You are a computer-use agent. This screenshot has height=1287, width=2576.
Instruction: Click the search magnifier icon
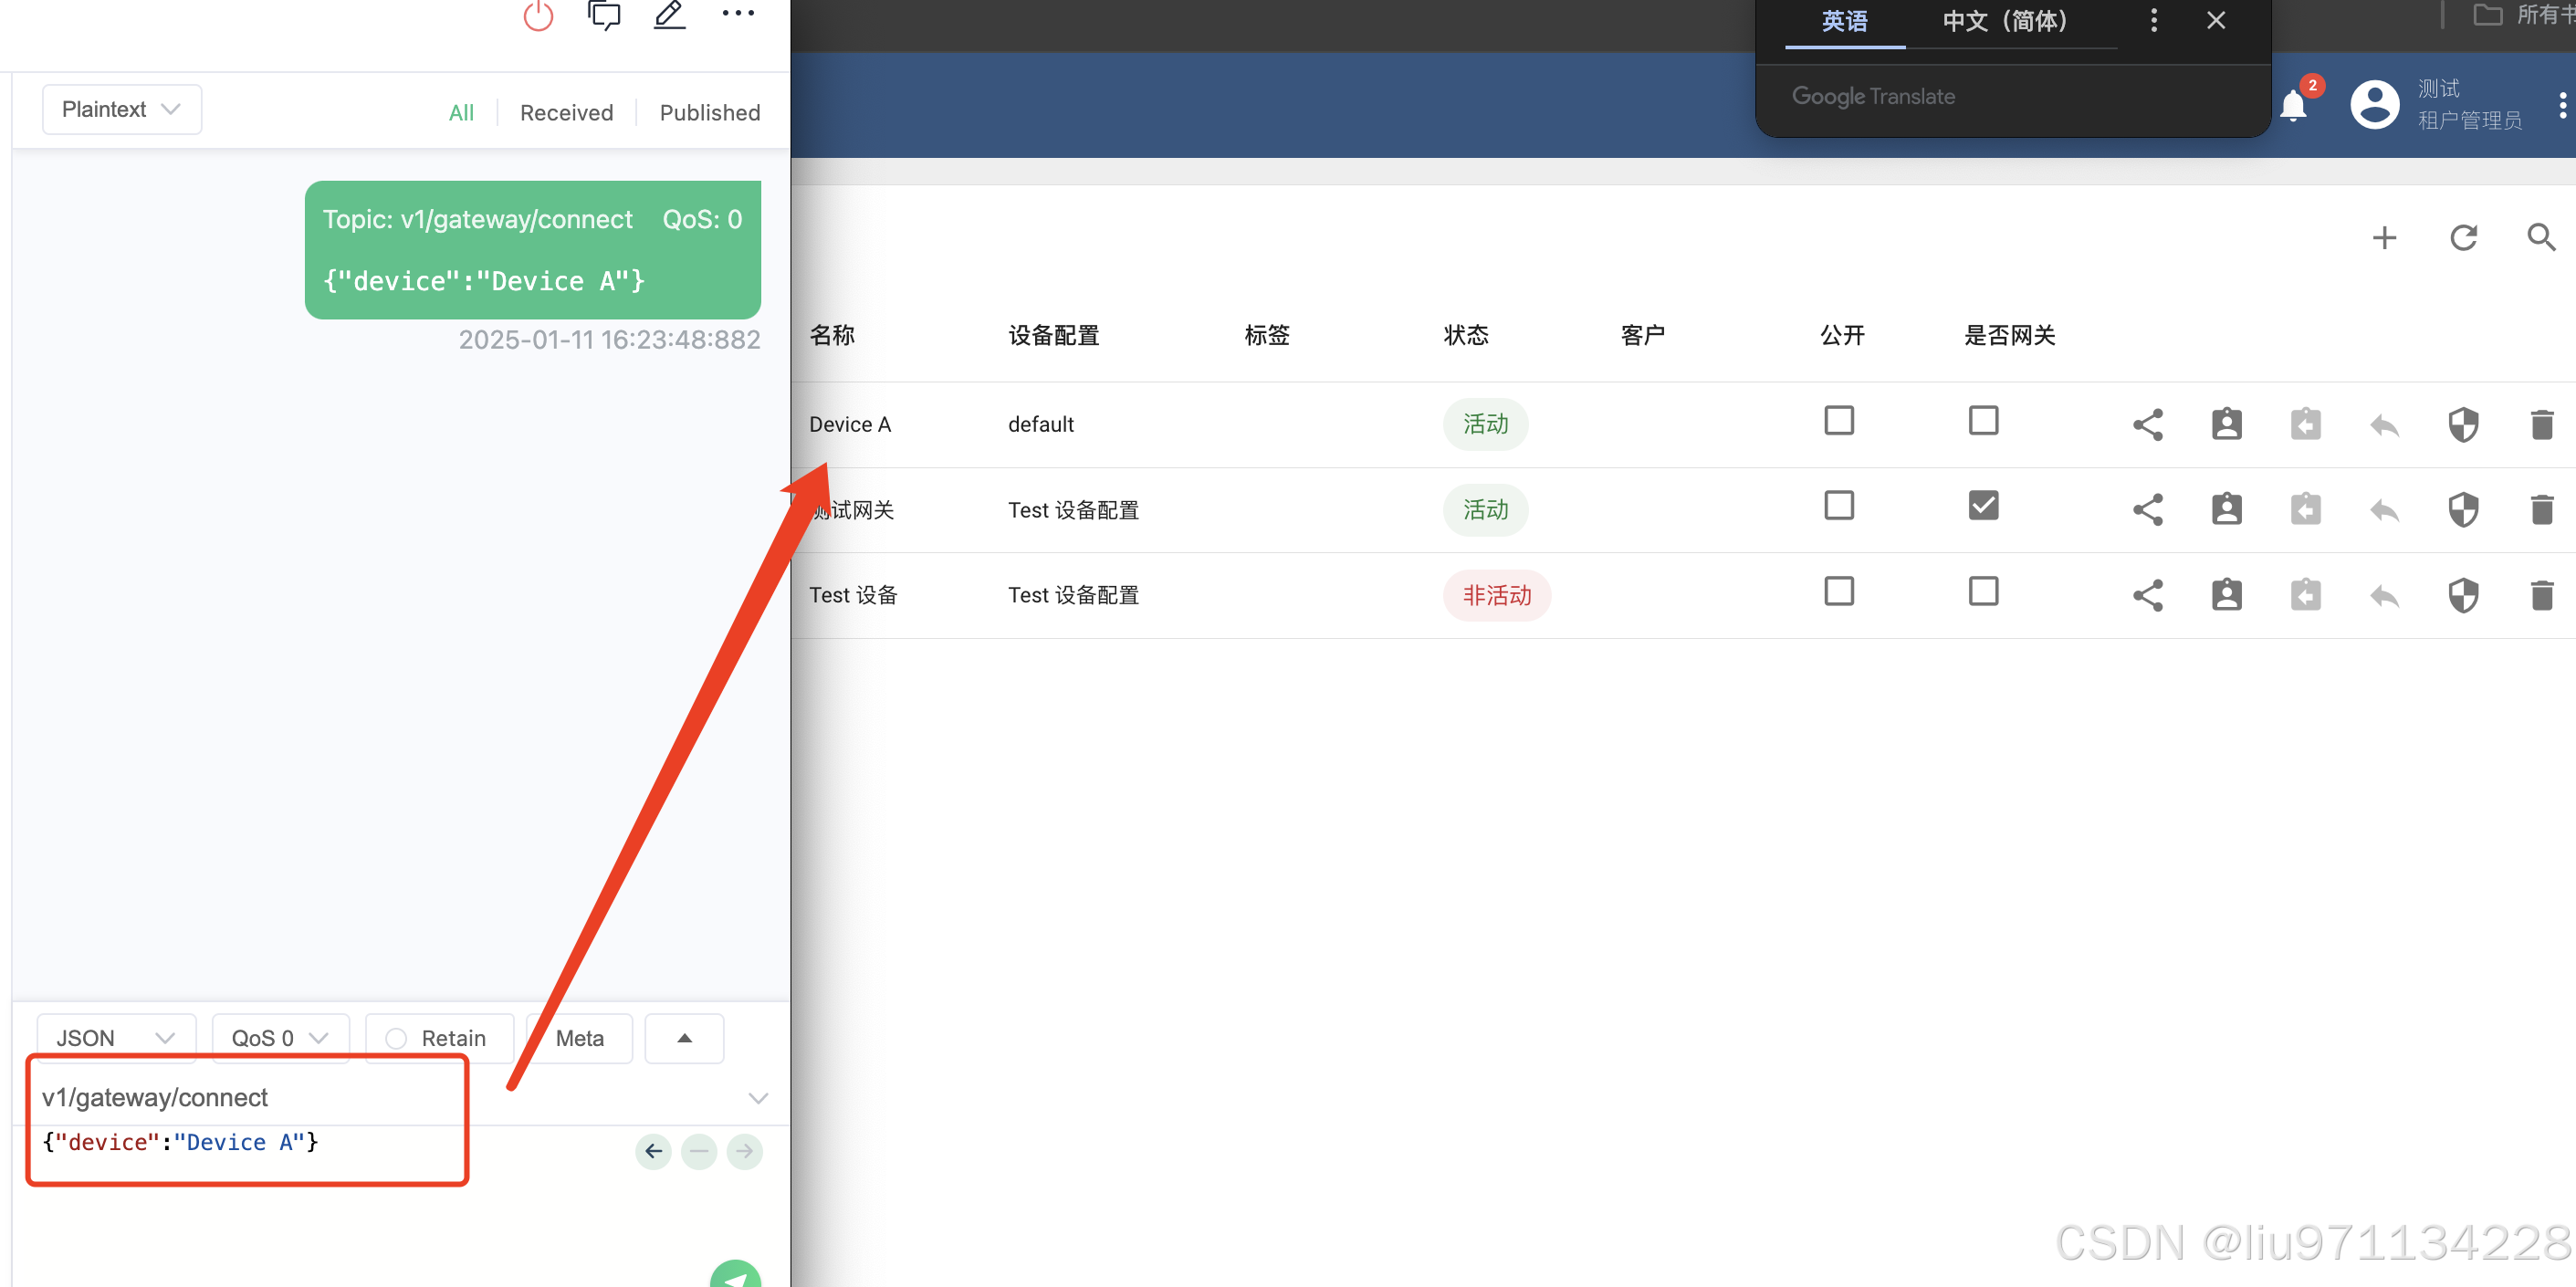pyautogui.click(x=2541, y=238)
